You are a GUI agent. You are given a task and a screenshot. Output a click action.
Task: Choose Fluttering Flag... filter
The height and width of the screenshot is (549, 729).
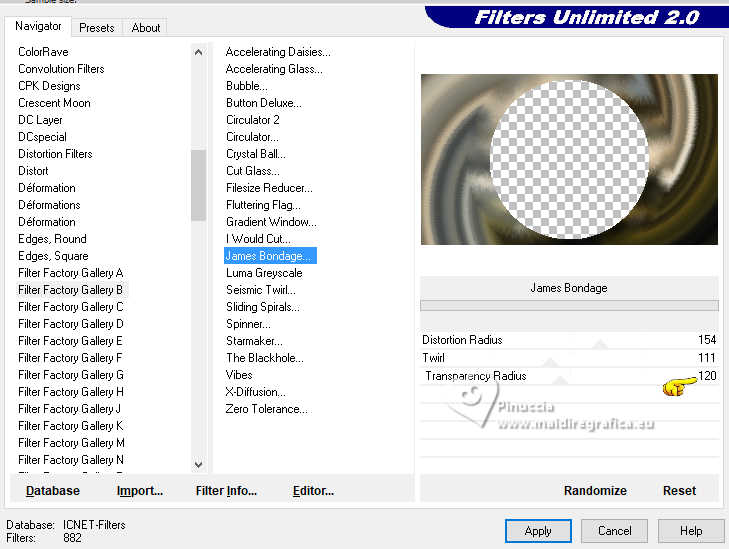(x=263, y=205)
